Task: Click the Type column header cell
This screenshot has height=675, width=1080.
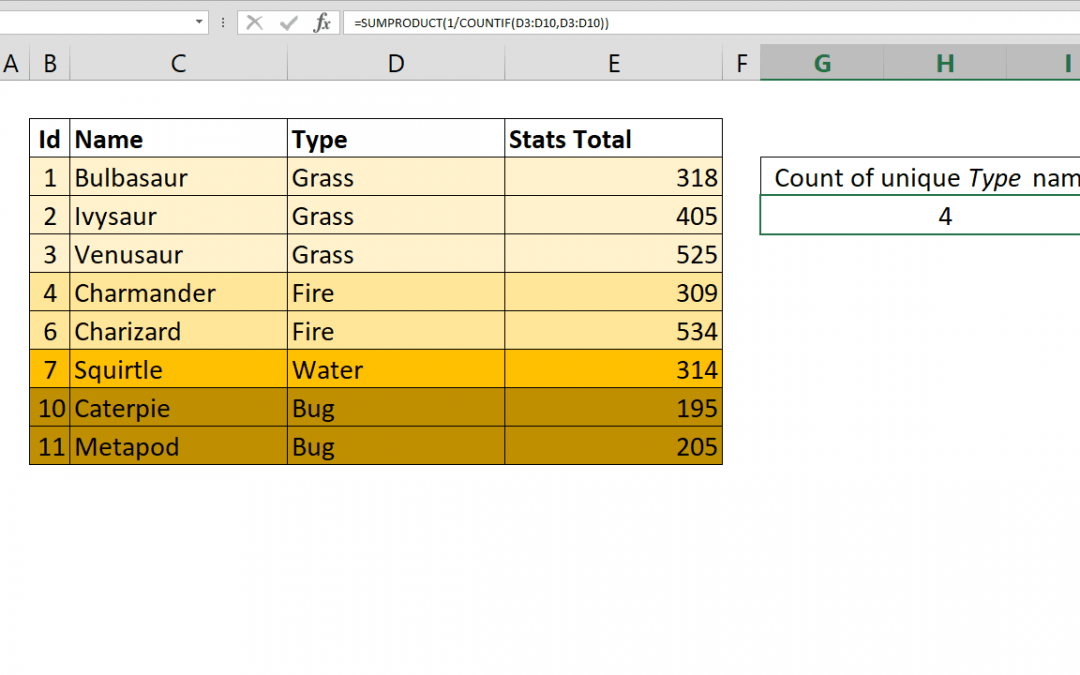Action: pos(396,139)
